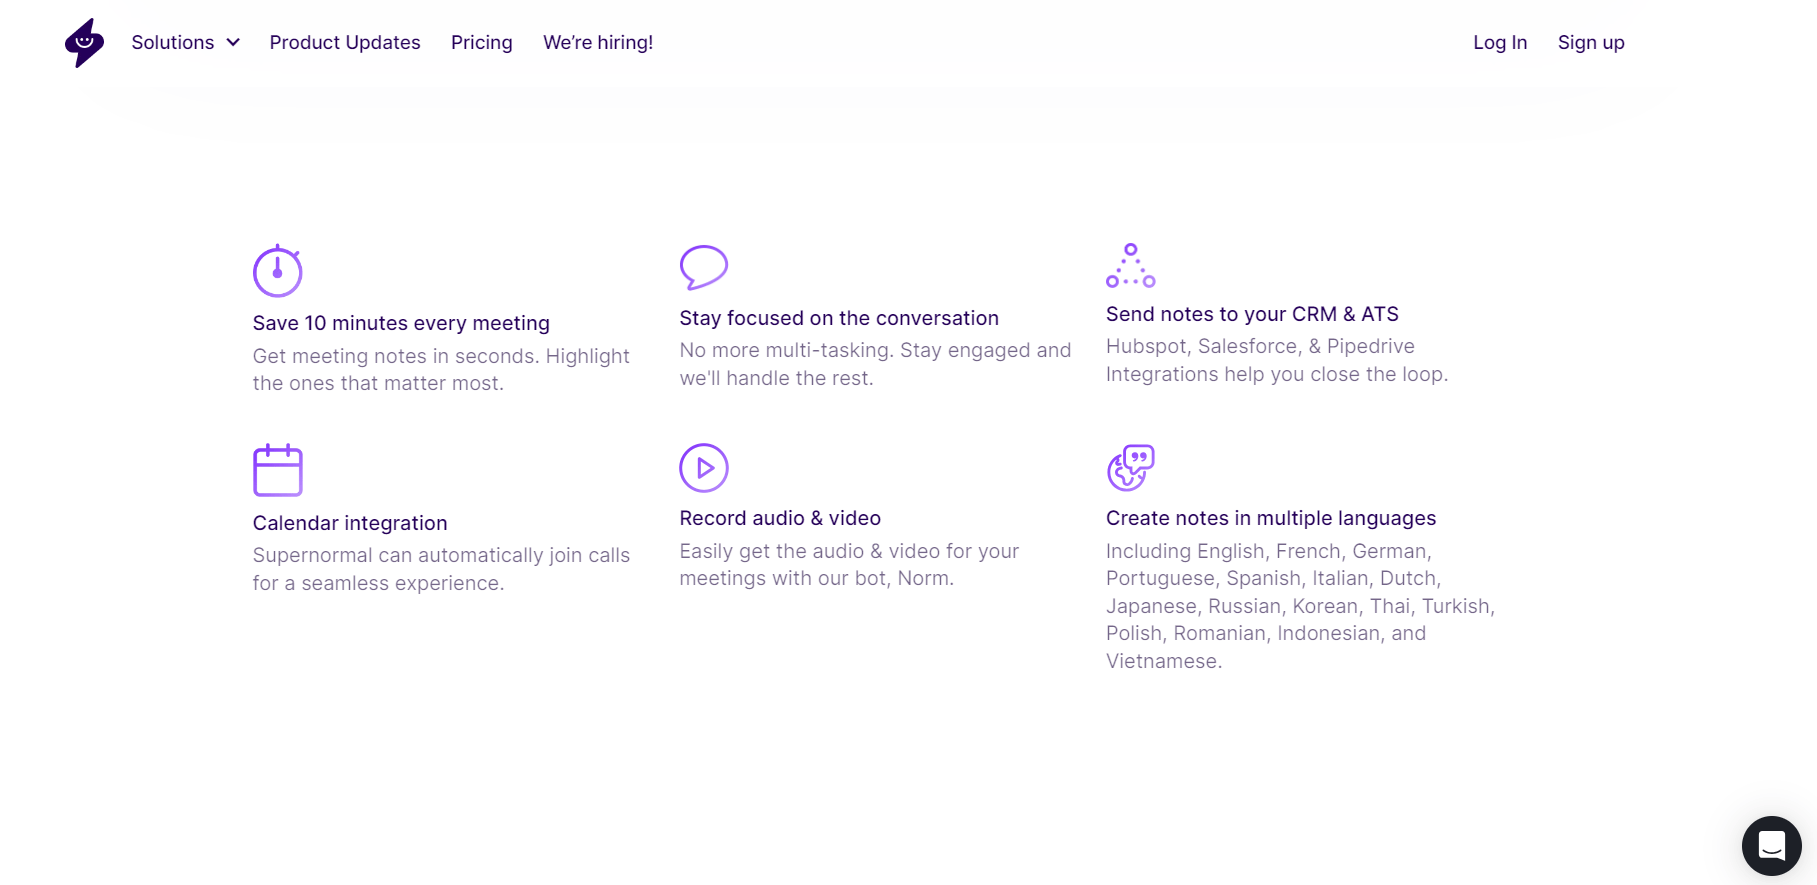Select the Save 10 minutes every meeting heading

401,323
